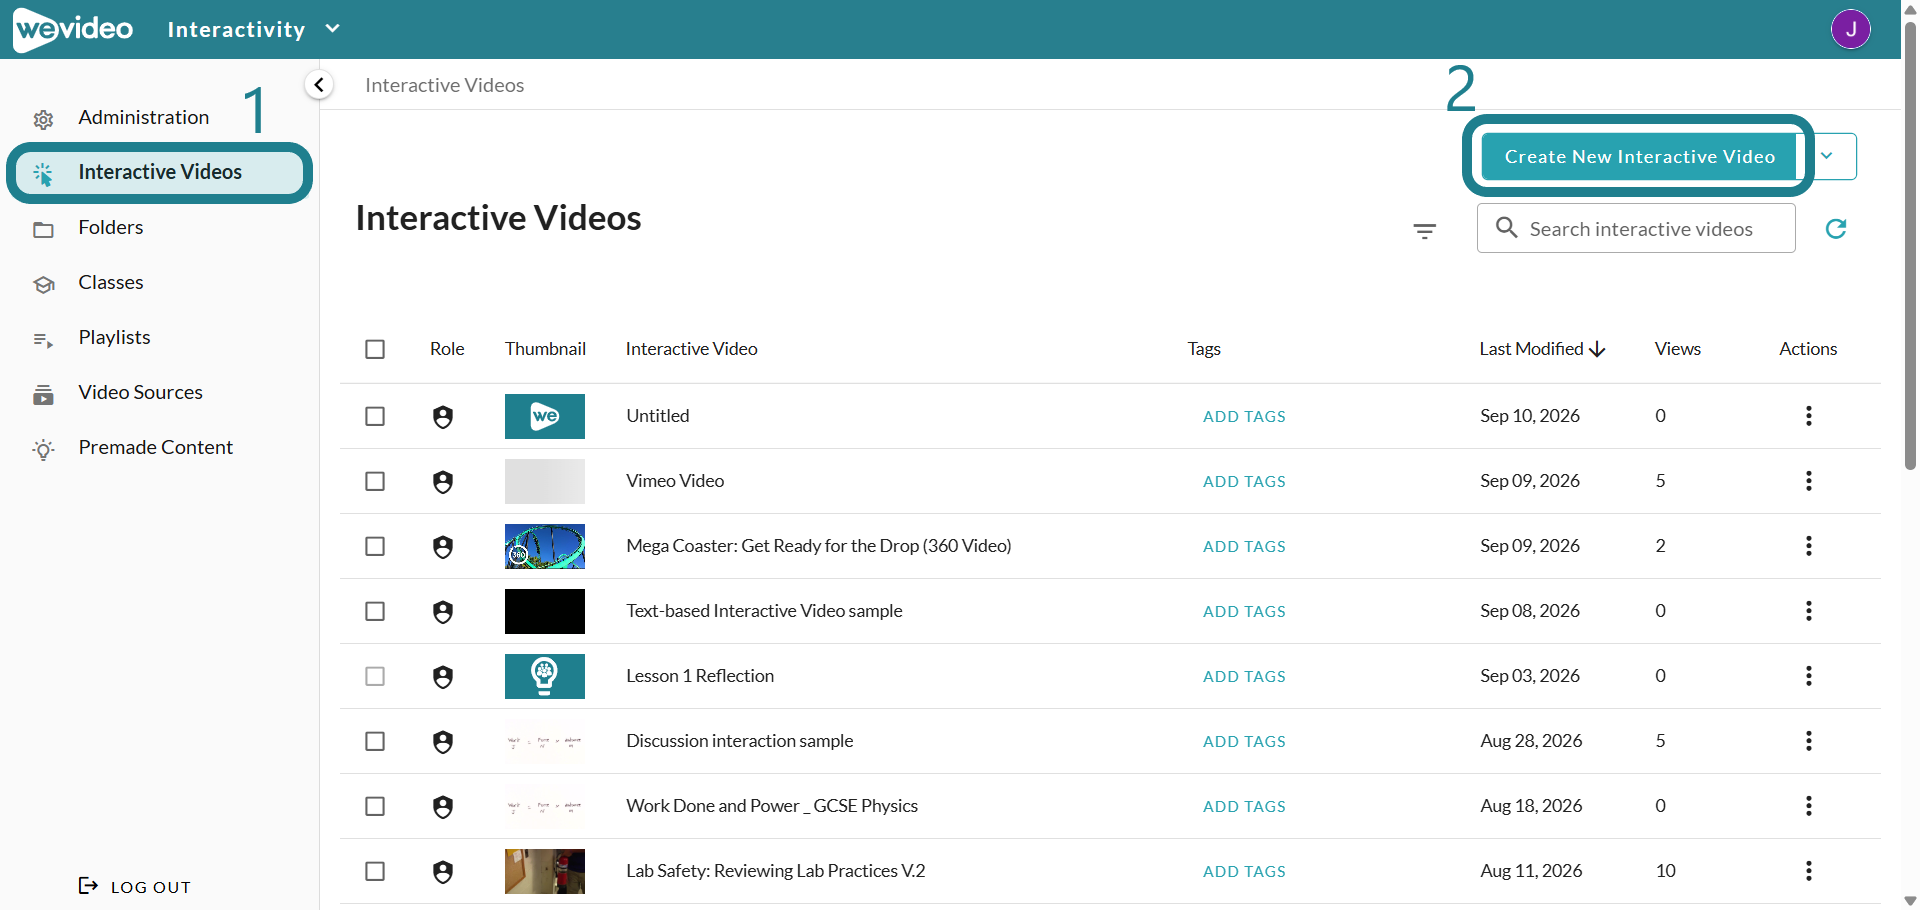The image size is (1920, 910).
Task: Click ADD TAGS for Untitled
Action: (1244, 417)
